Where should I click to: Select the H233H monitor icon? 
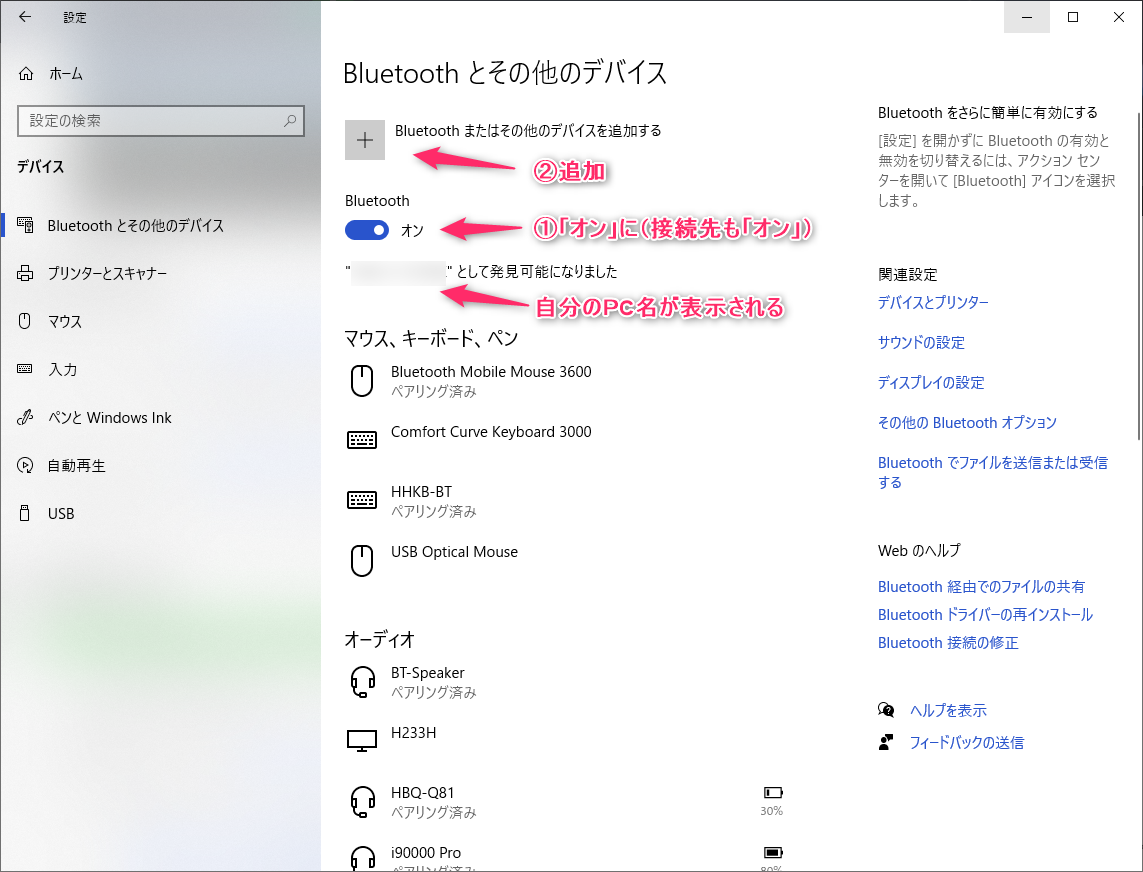click(362, 741)
